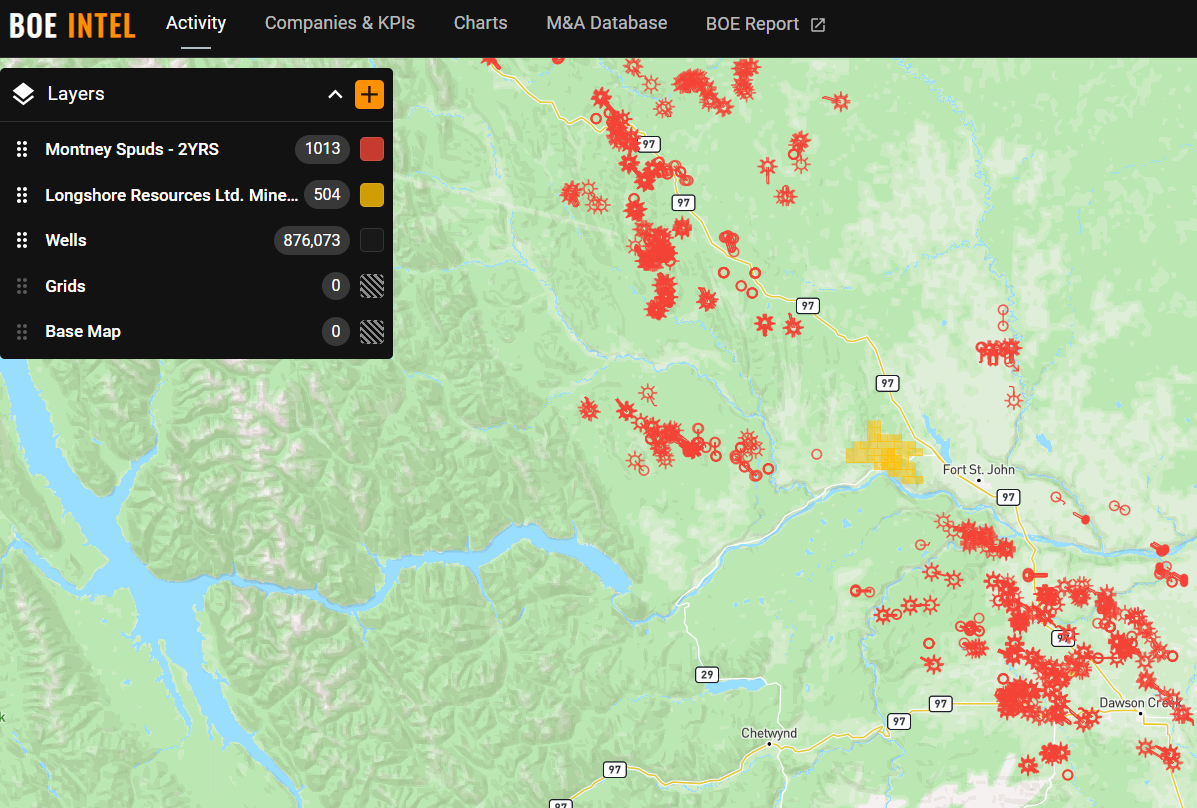Click the Base Map zero count badge
Viewport: 1197px width, 808px height.
pyautogui.click(x=336, y=331)
